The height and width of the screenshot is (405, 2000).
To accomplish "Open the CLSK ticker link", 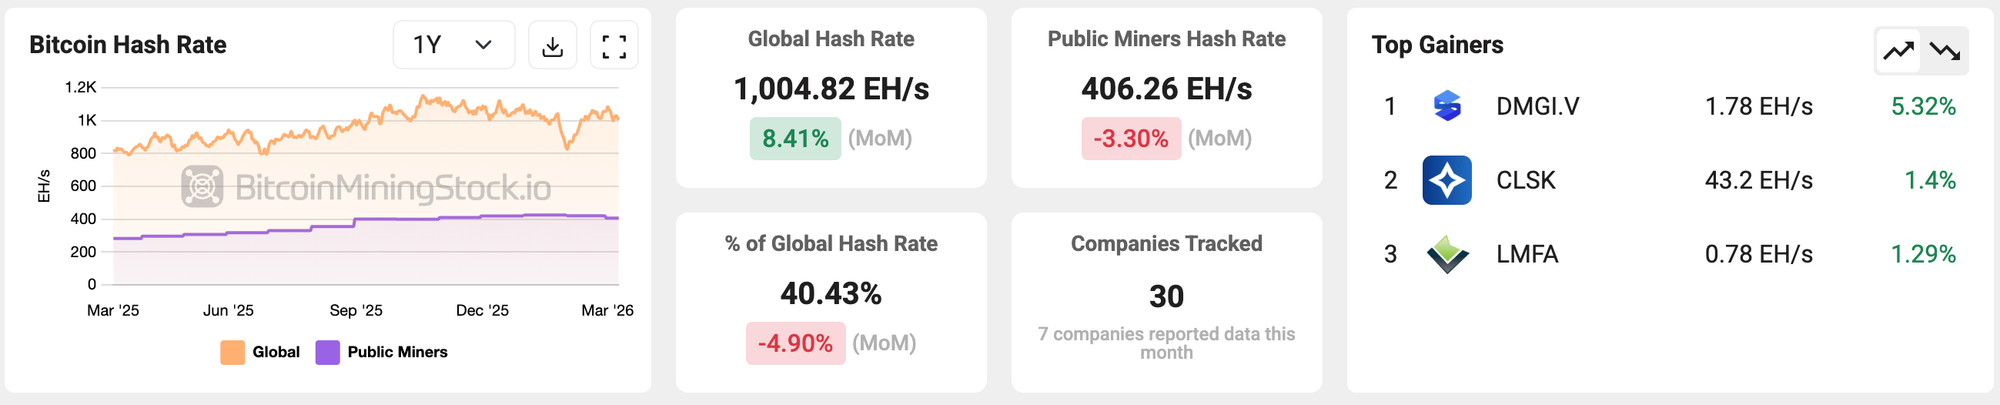I will pos(1526,180).
